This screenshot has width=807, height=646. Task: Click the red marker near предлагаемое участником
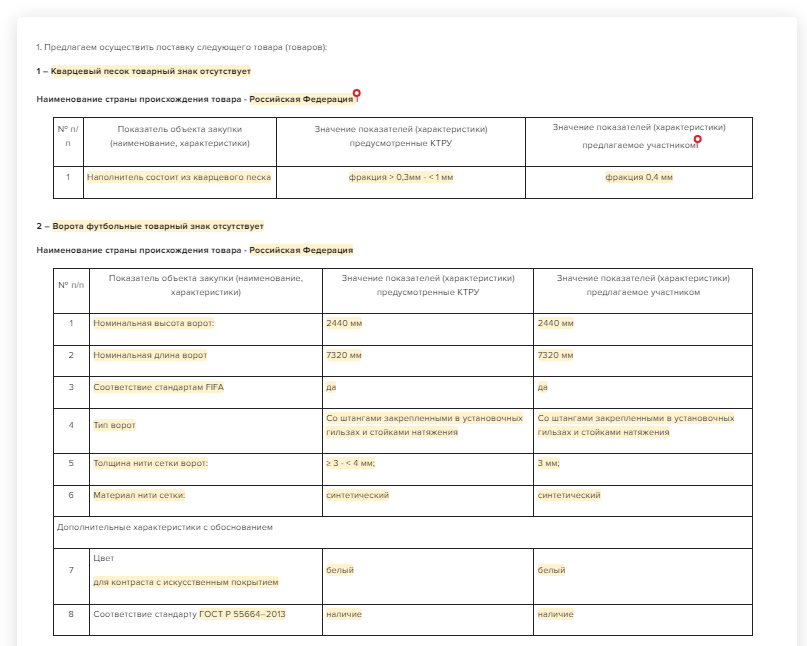point(697,140)
